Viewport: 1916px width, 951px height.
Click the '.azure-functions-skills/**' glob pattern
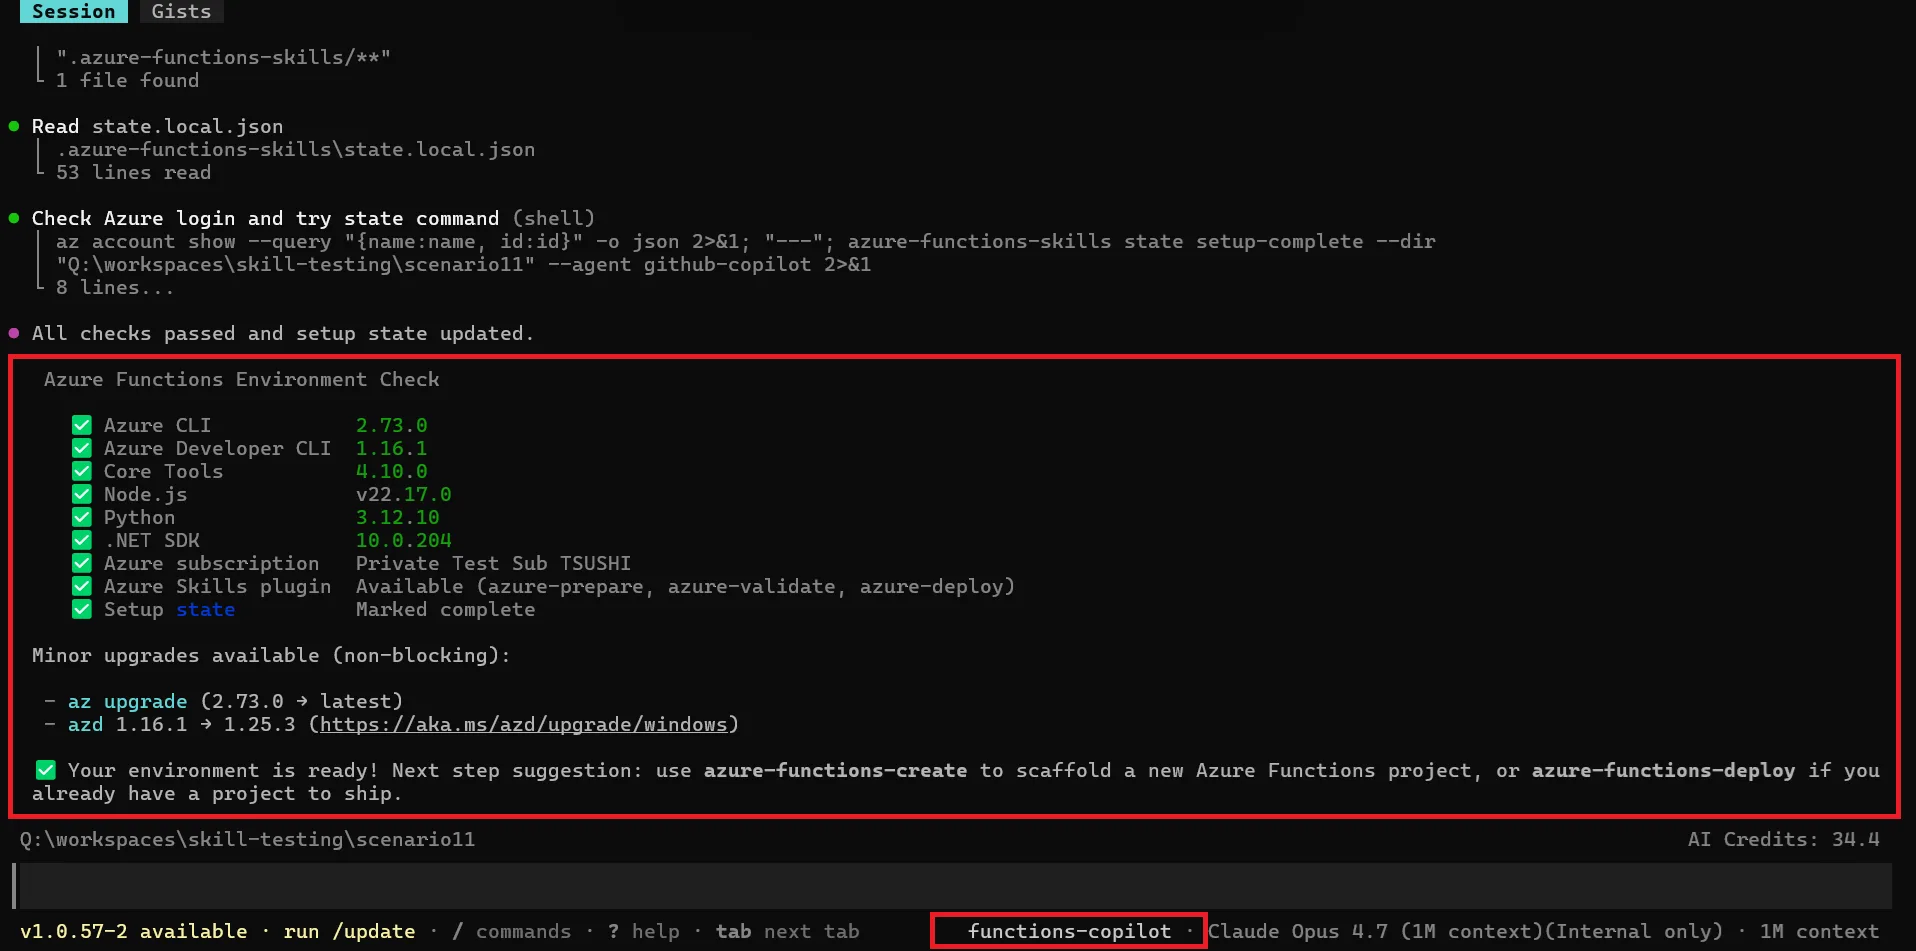tap(223, 57)
